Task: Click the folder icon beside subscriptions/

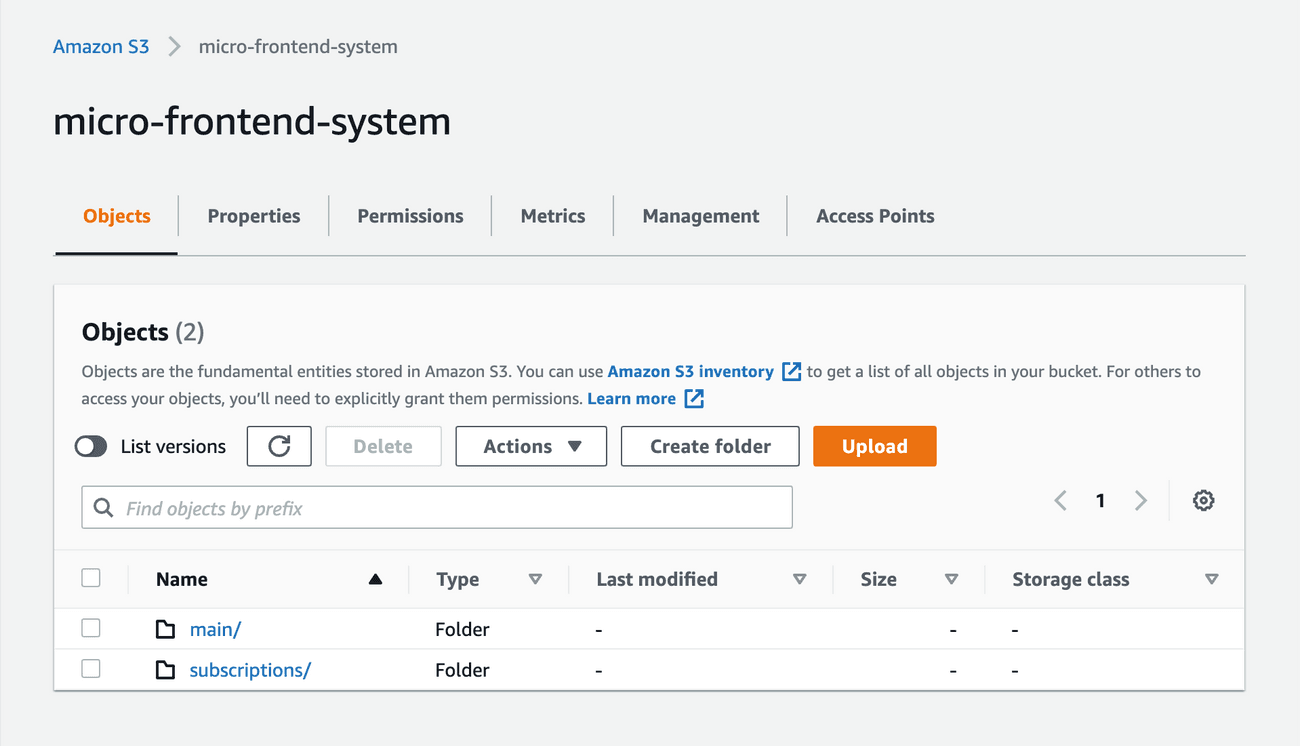Action: [165, 669]
